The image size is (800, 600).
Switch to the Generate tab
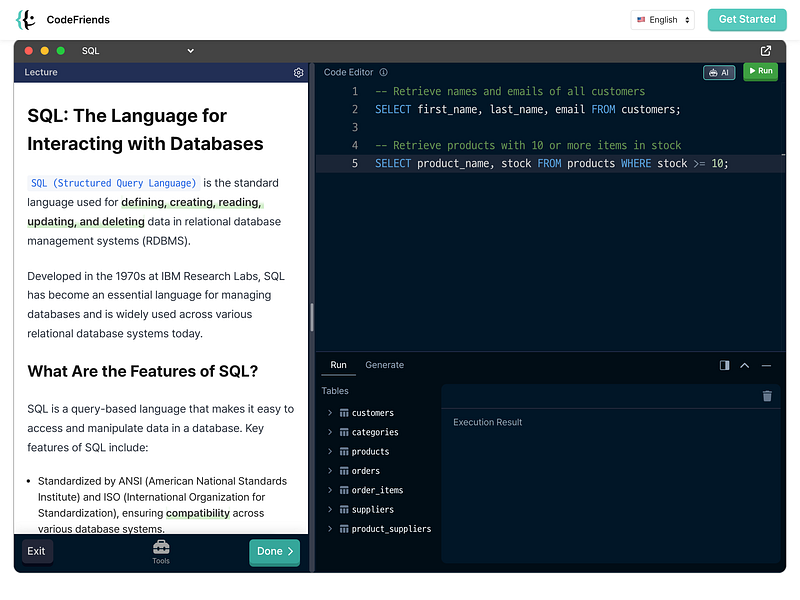384,365
